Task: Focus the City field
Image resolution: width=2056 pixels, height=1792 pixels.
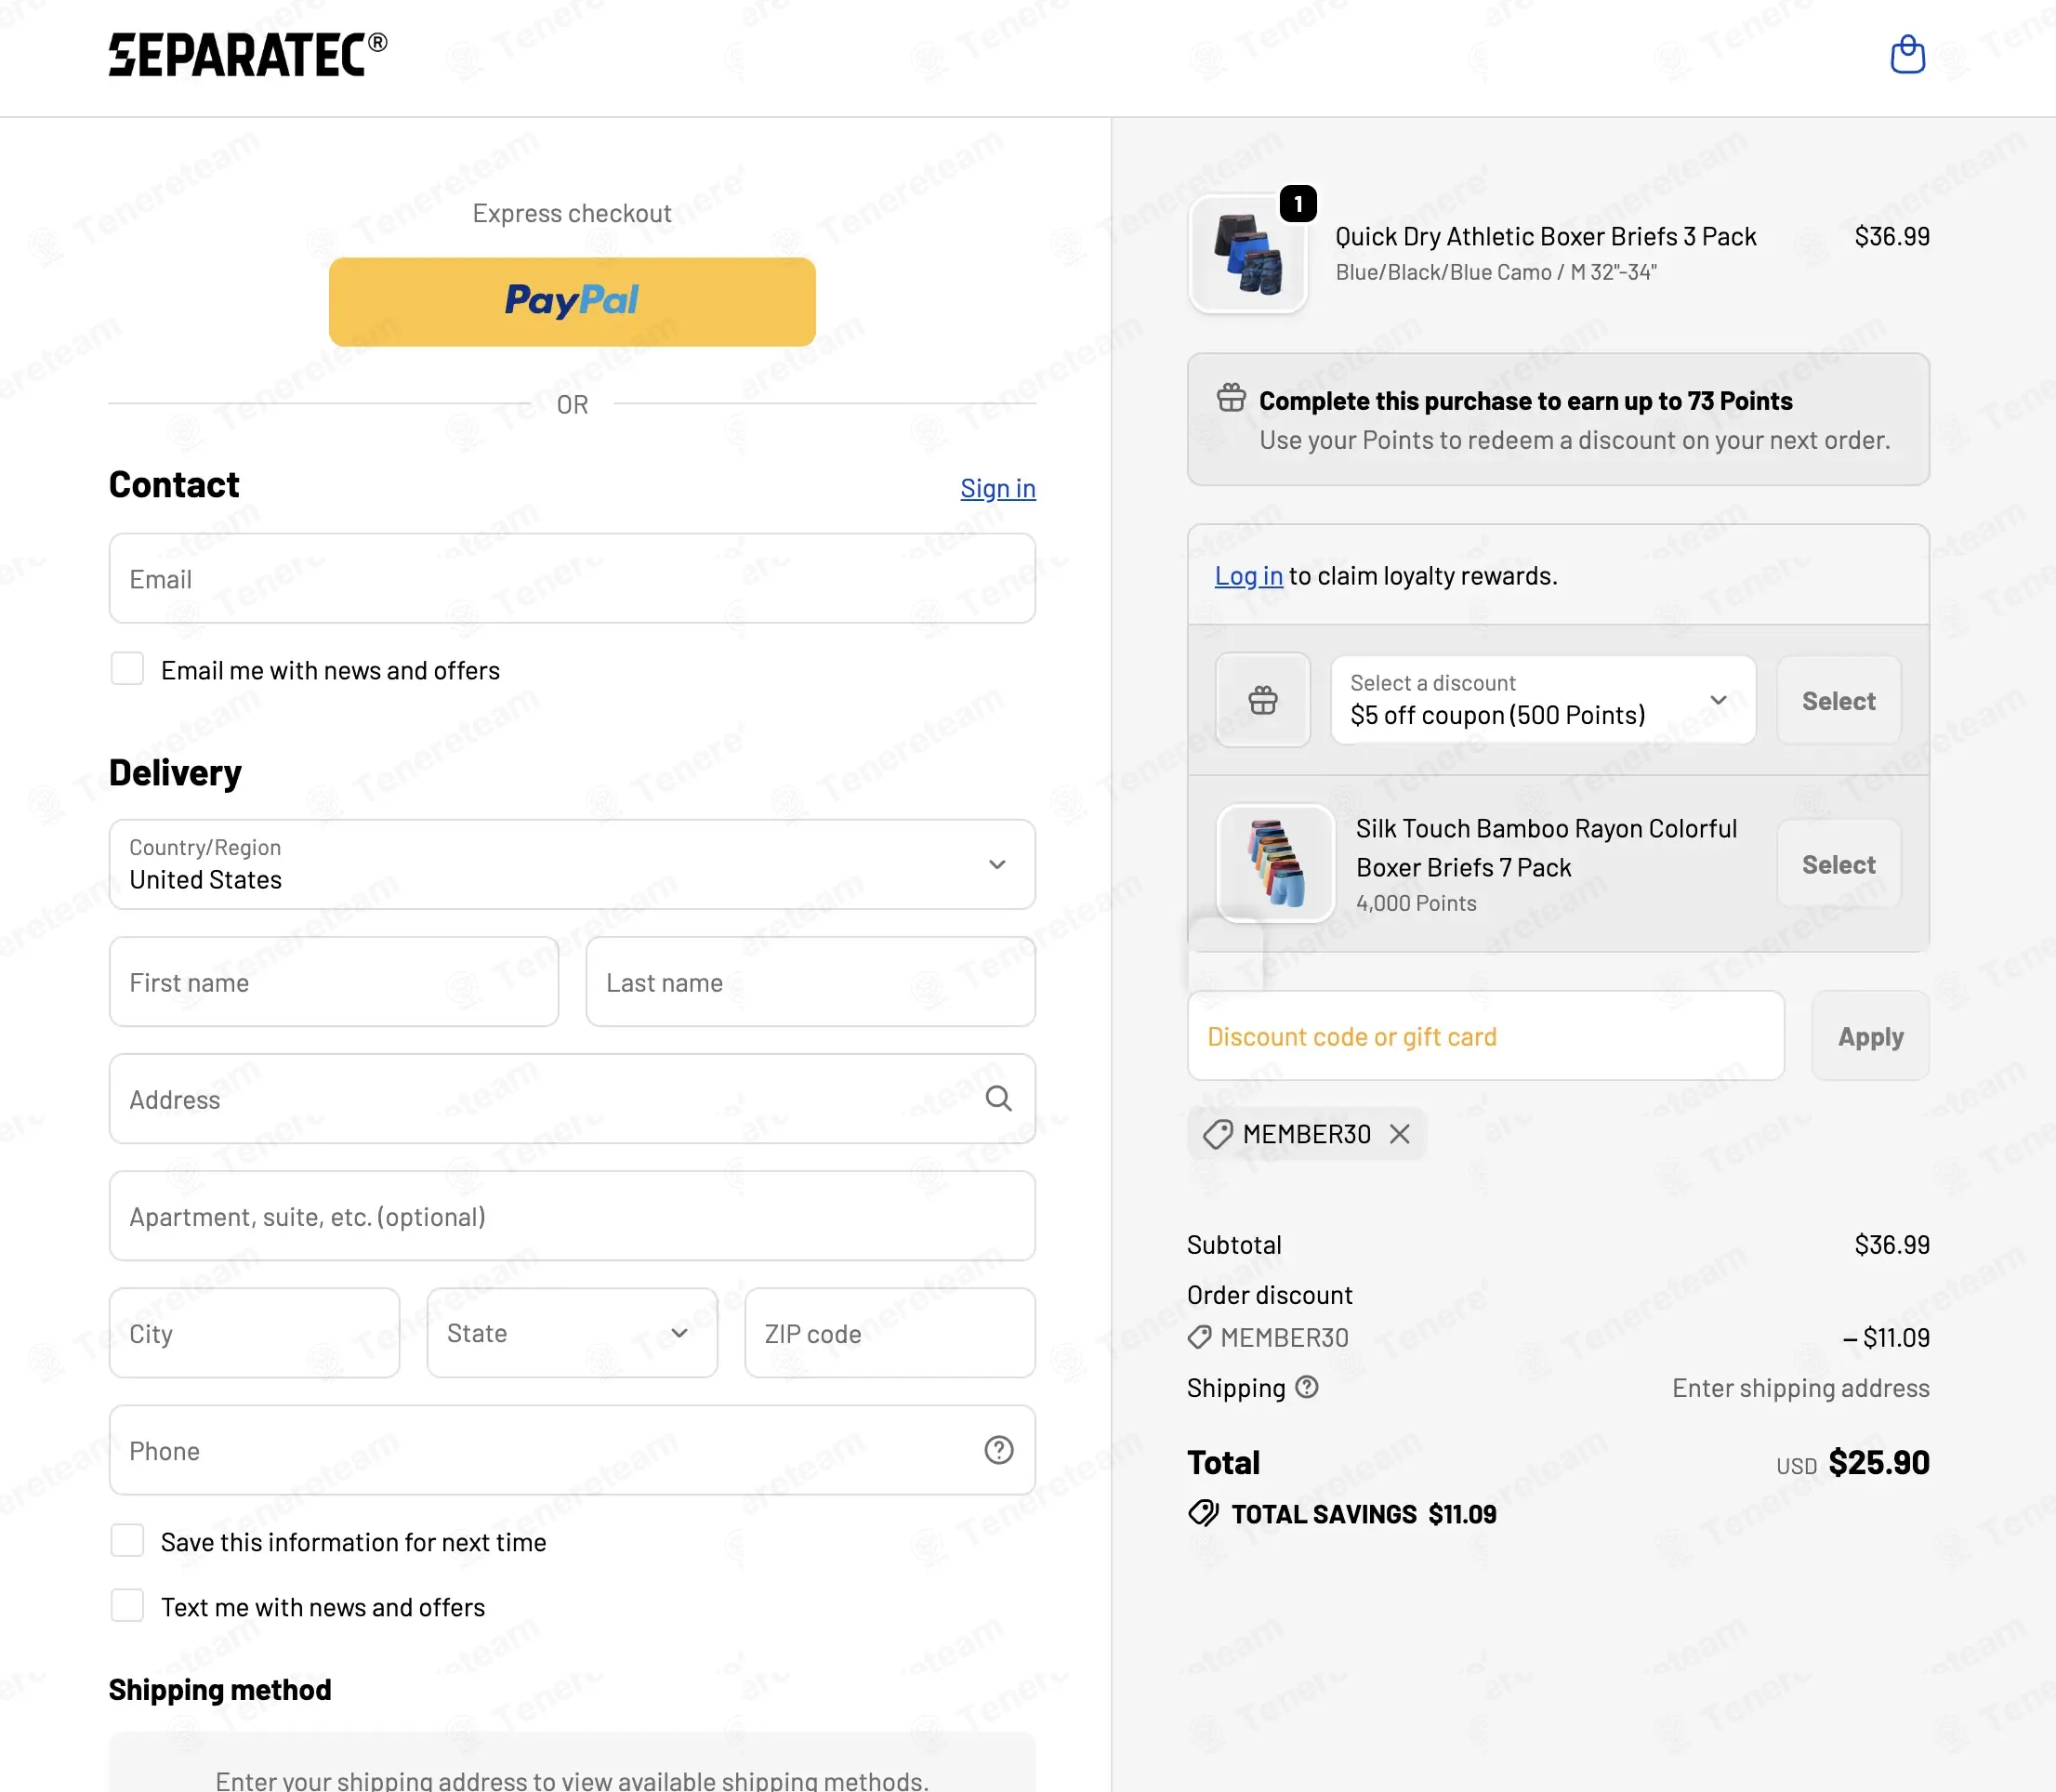Action: pyautogui.click(x=254, y=1333)
